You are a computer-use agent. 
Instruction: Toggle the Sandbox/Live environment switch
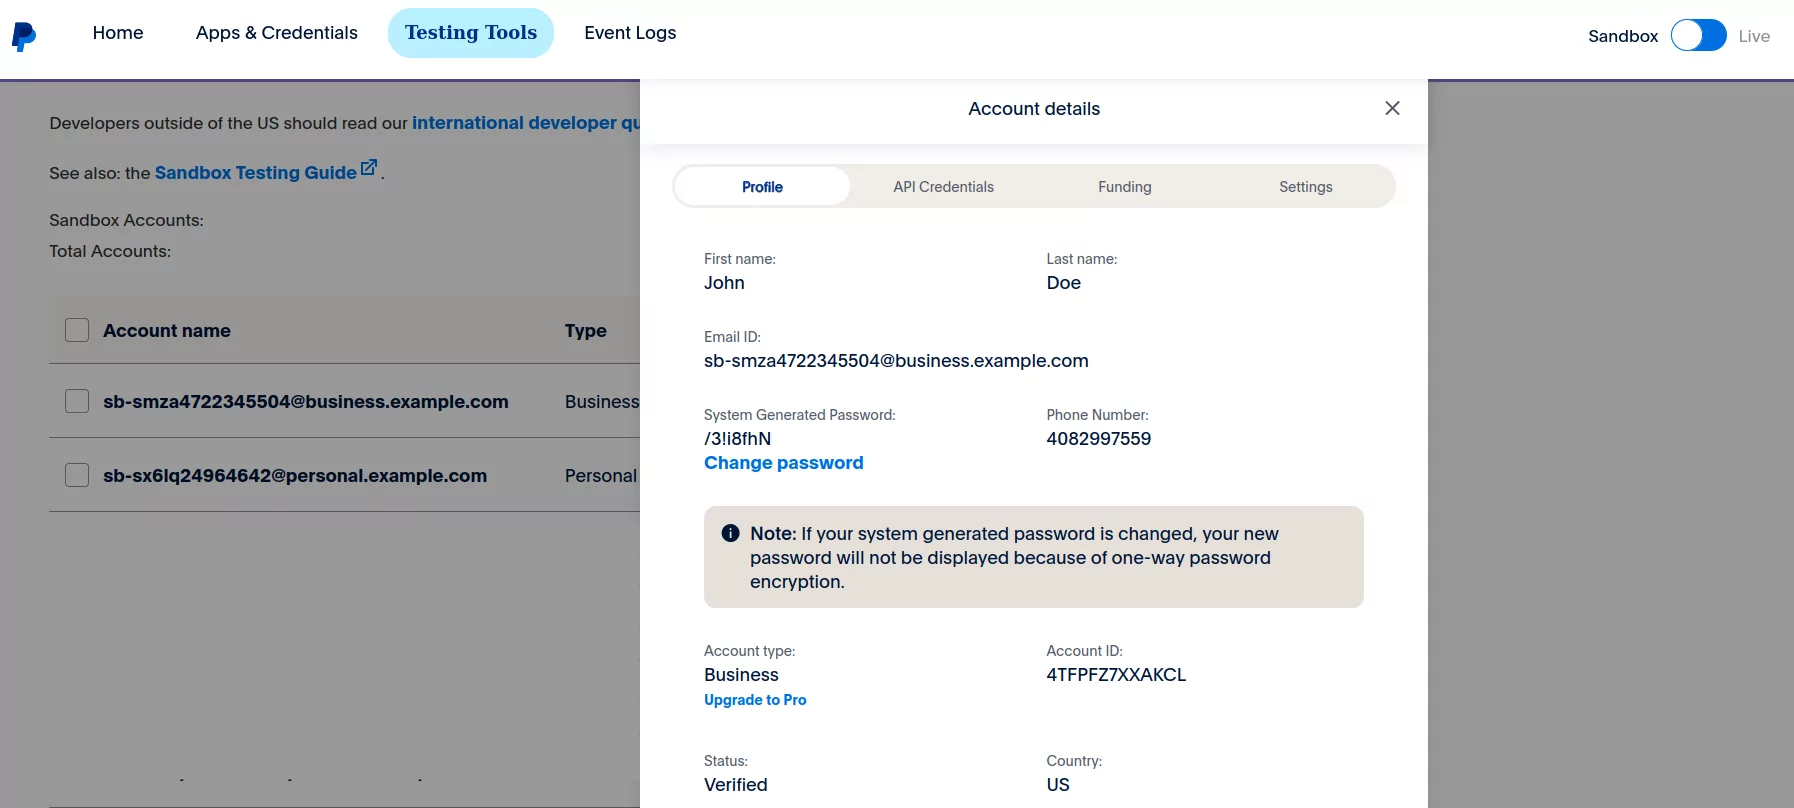1698,36
